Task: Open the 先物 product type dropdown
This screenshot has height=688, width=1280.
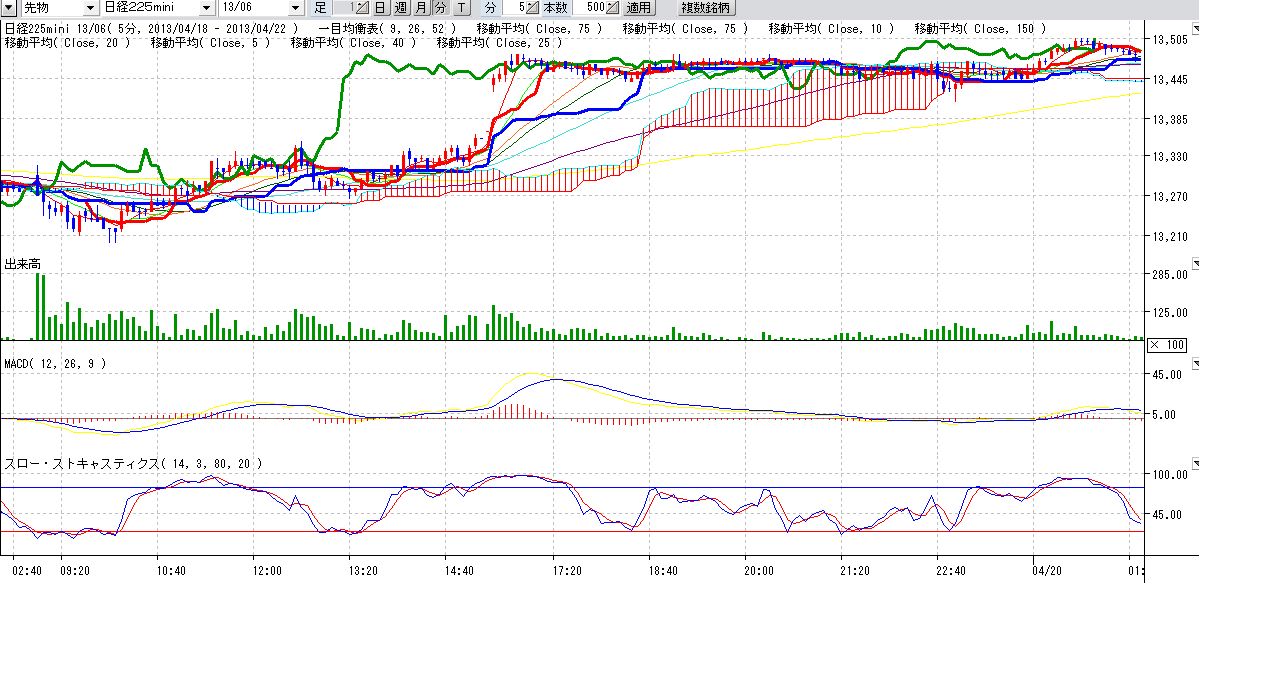Action: pos(89,7)
